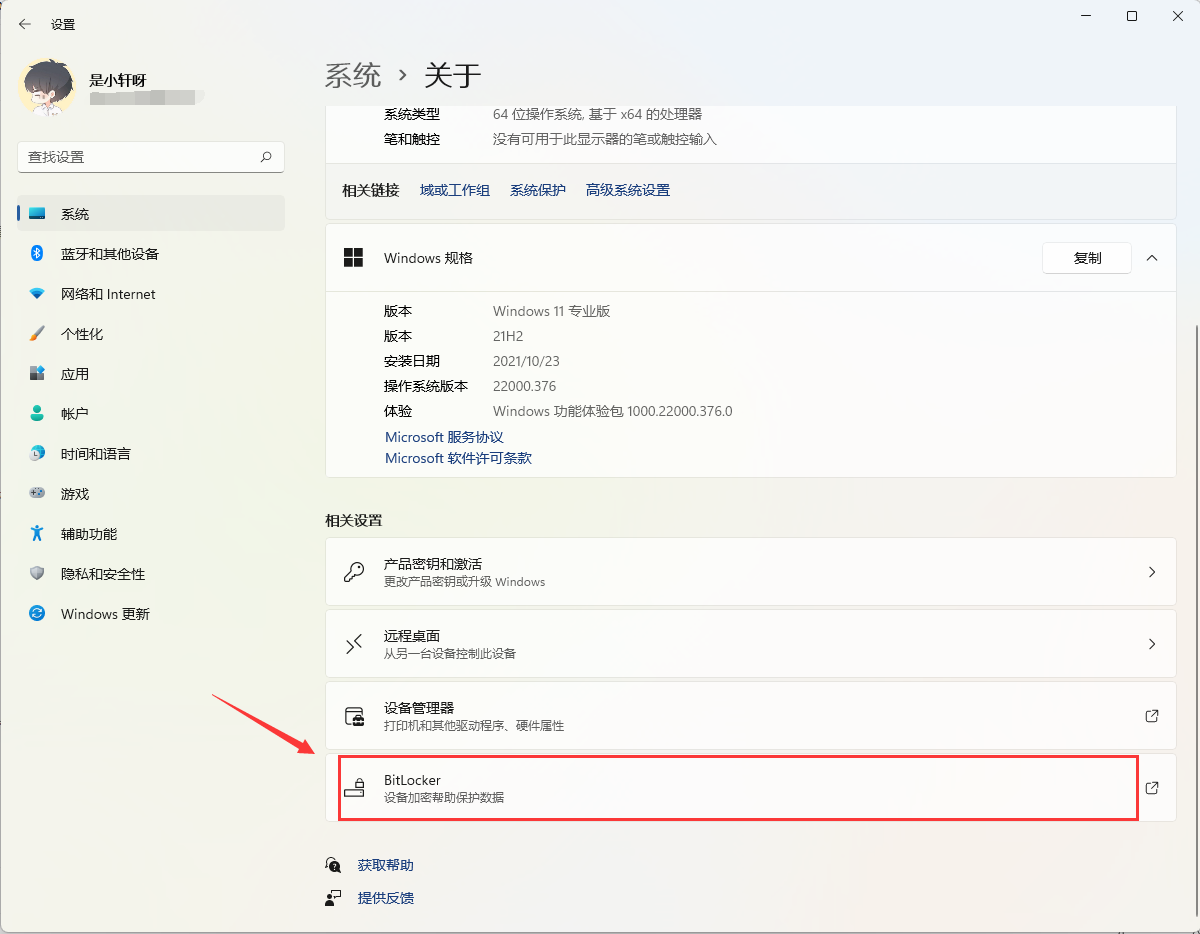Click the BitLocker padlock icon
Screen dimensions: 1200x934
pyautogui.click(x=356, y=787)
